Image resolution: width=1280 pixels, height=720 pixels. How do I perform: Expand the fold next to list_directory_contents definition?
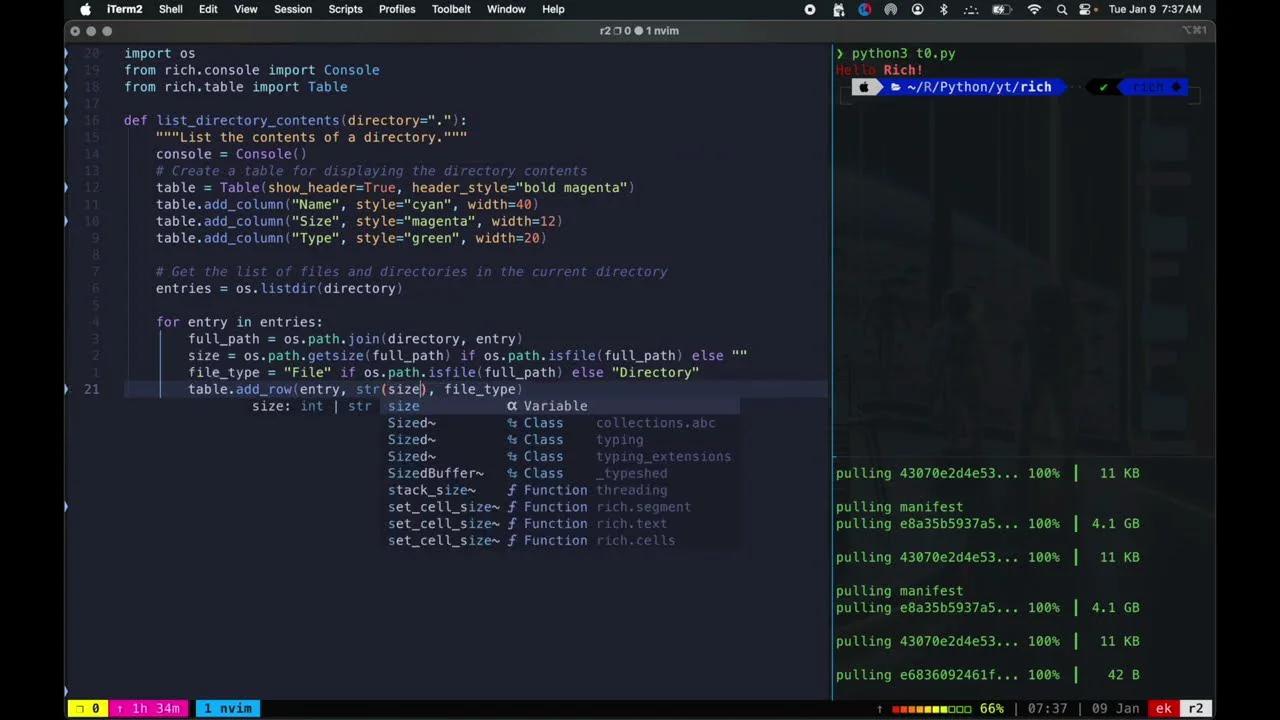pyautogui.click(x=66, y=120)
